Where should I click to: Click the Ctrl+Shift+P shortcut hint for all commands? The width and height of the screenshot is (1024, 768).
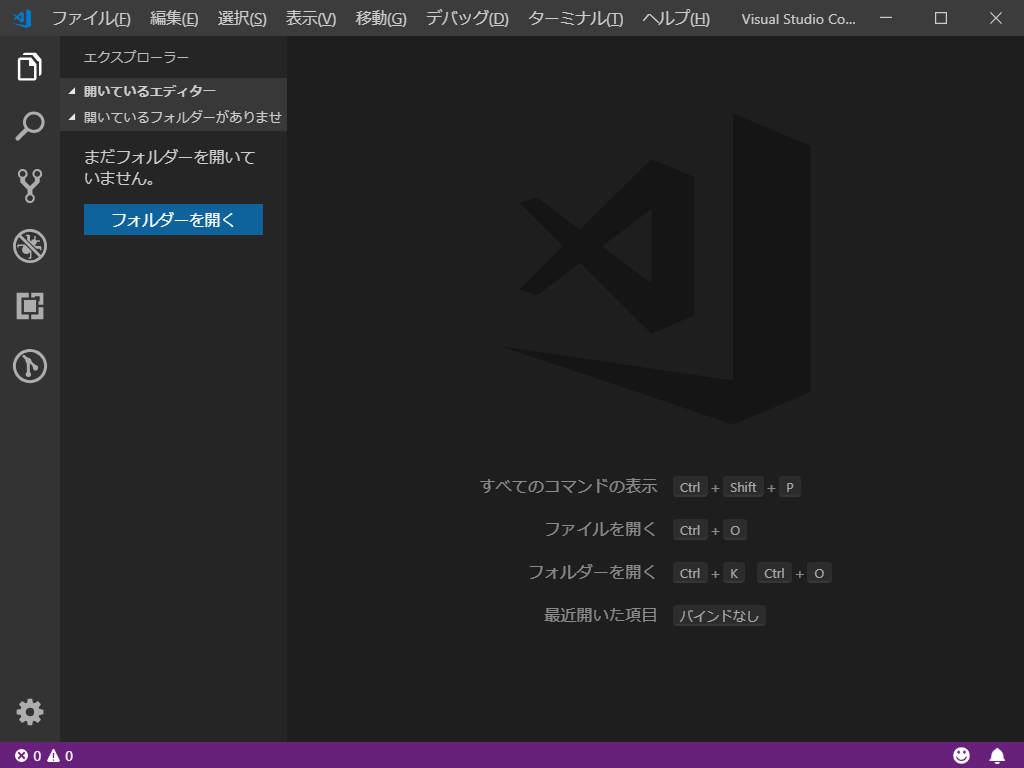tap(737, 487)
